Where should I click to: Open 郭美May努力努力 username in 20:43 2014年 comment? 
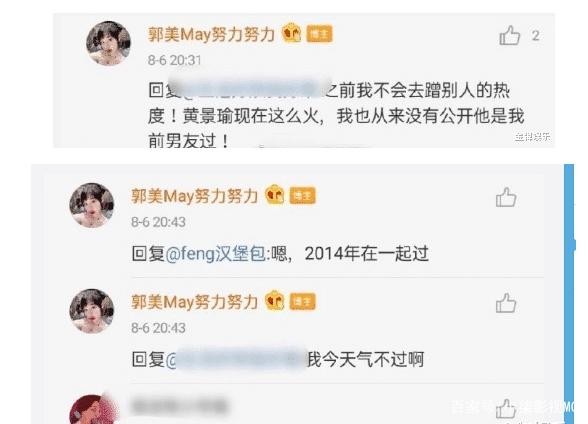pyautogui.click(x=195, y=196)
